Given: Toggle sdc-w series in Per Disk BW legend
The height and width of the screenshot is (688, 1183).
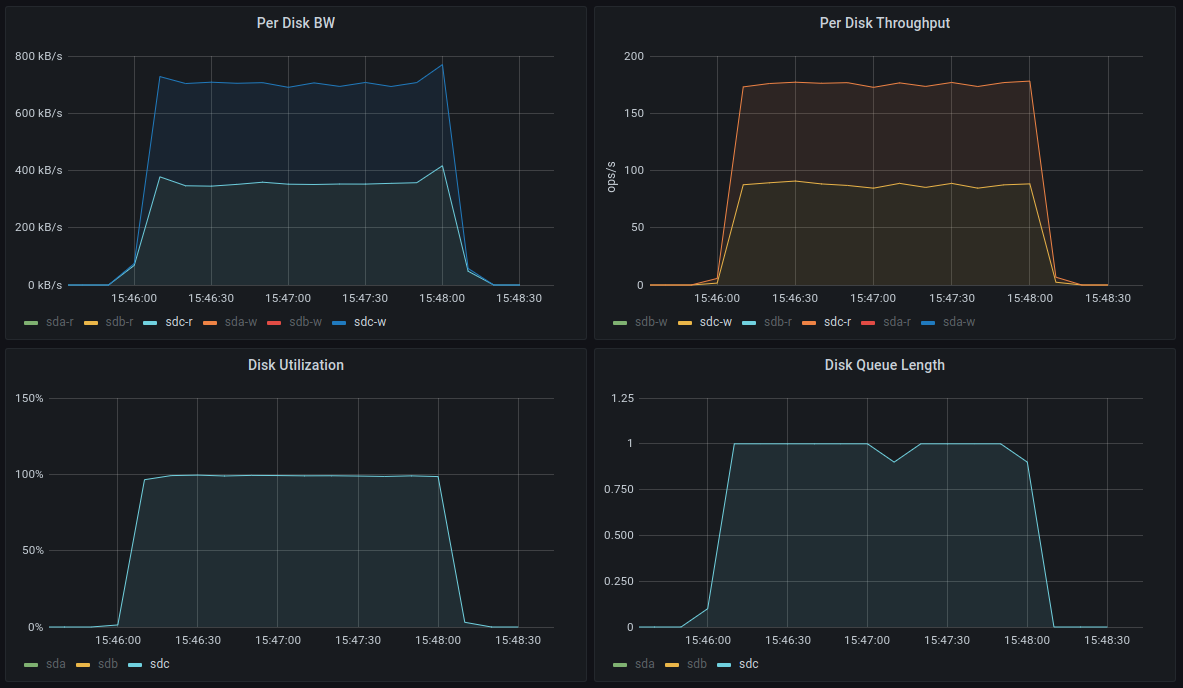Looking at the screenshot, I should point(370,322).
